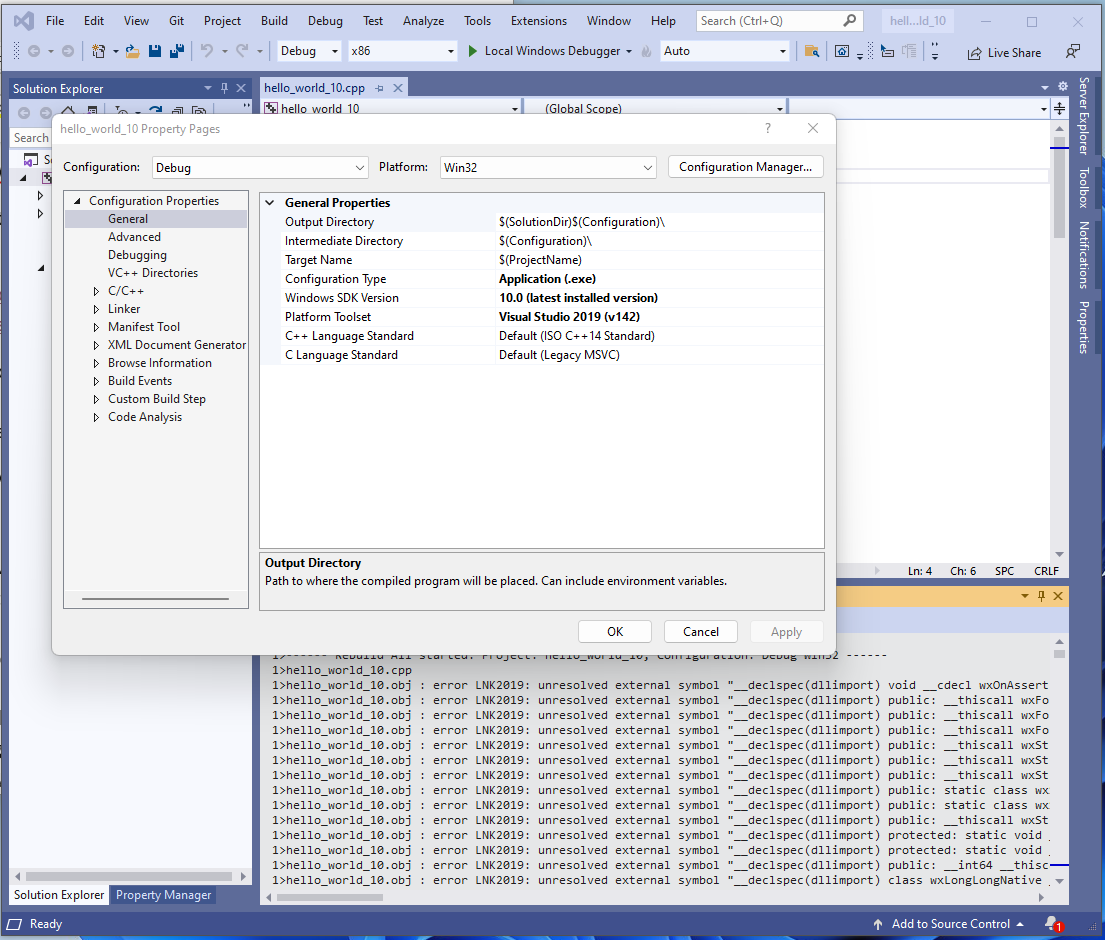The height and width of the screenshot is (940, 1105).
Task: Click the gear icon in editor tab strip
Action: (1063, 87)
